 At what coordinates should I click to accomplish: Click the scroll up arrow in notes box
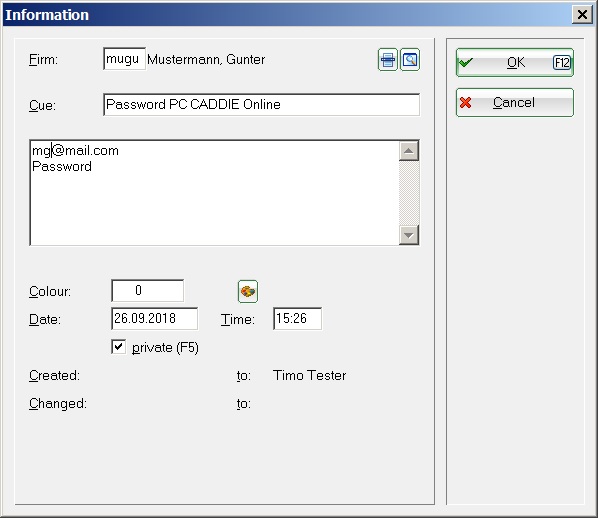click(x=409, y=151)
